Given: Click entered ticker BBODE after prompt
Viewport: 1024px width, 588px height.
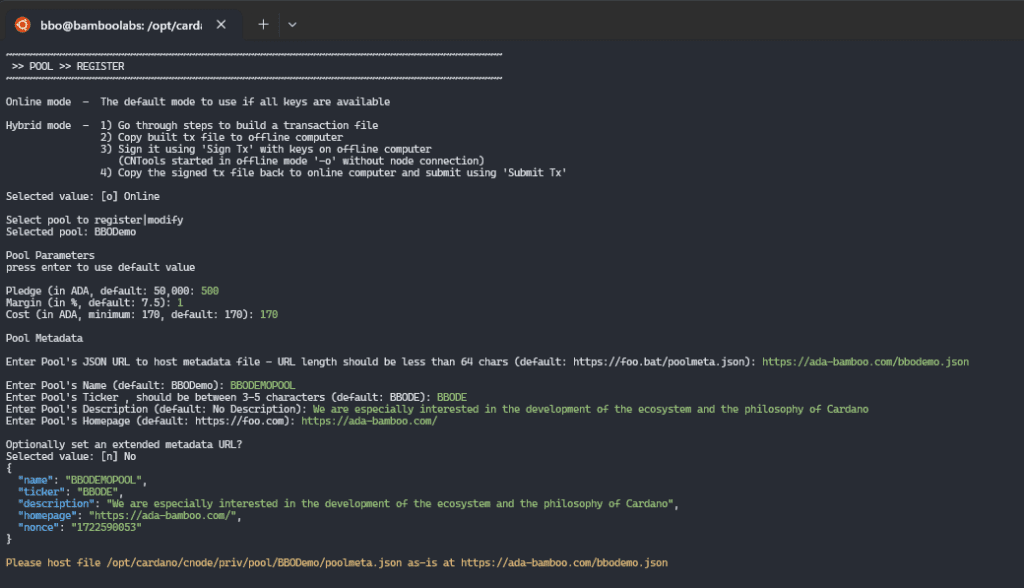Looking at the screenshot, I should click(452, 397).
